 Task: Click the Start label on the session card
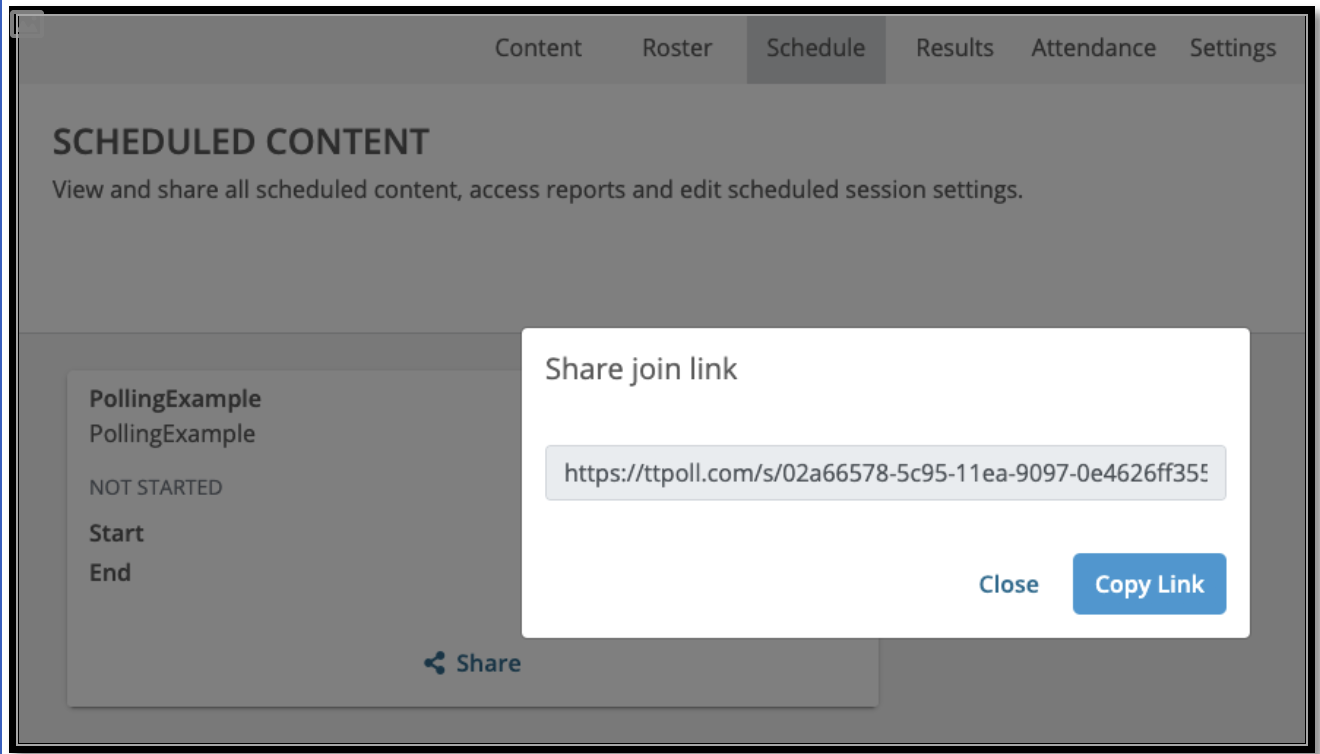pyautogui.click(x=116, y=533)
